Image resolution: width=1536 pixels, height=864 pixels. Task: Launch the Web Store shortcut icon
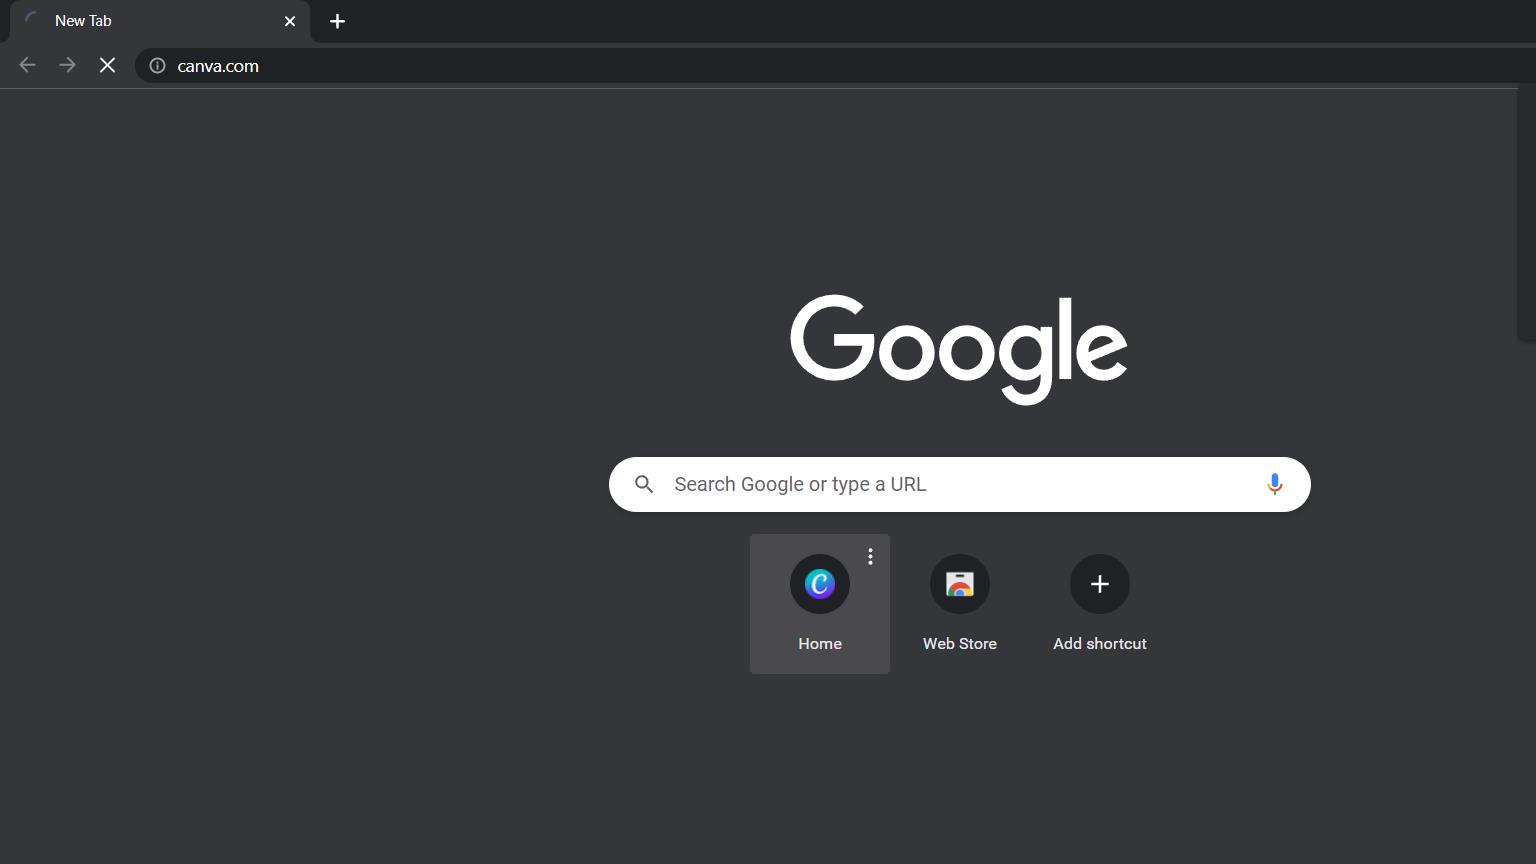tap(959, 584)
